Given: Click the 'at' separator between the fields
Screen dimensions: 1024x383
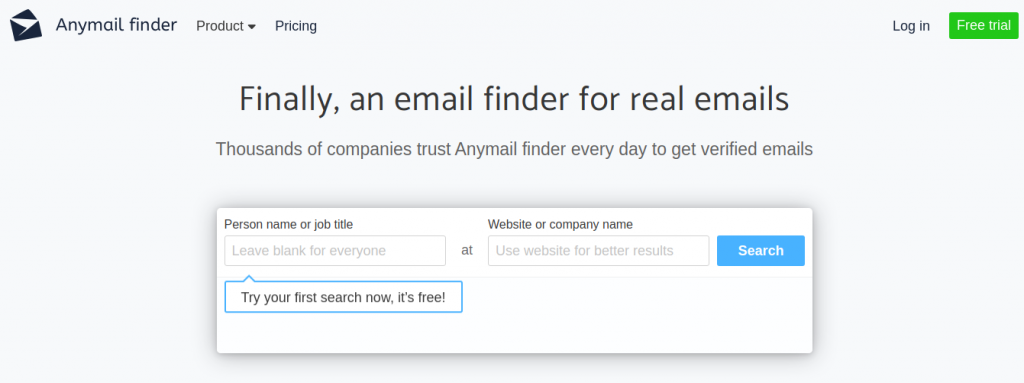Looking at the screenshot, I should pos(467,250).
